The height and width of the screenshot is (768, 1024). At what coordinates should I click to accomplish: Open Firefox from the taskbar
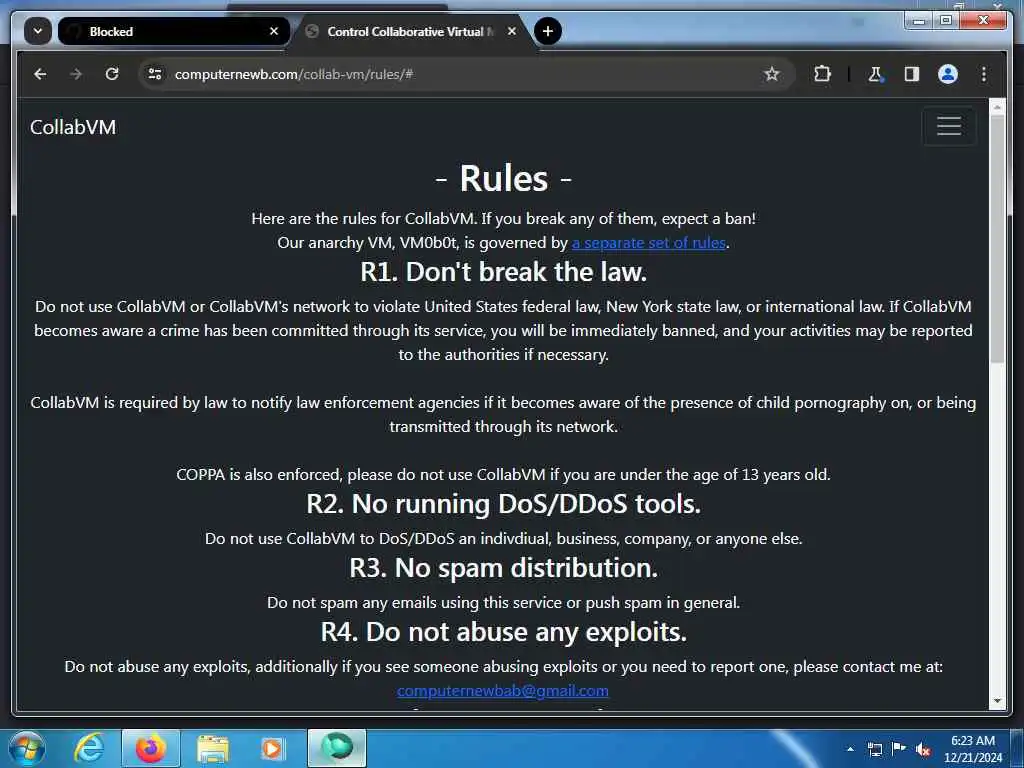[150, 748]
